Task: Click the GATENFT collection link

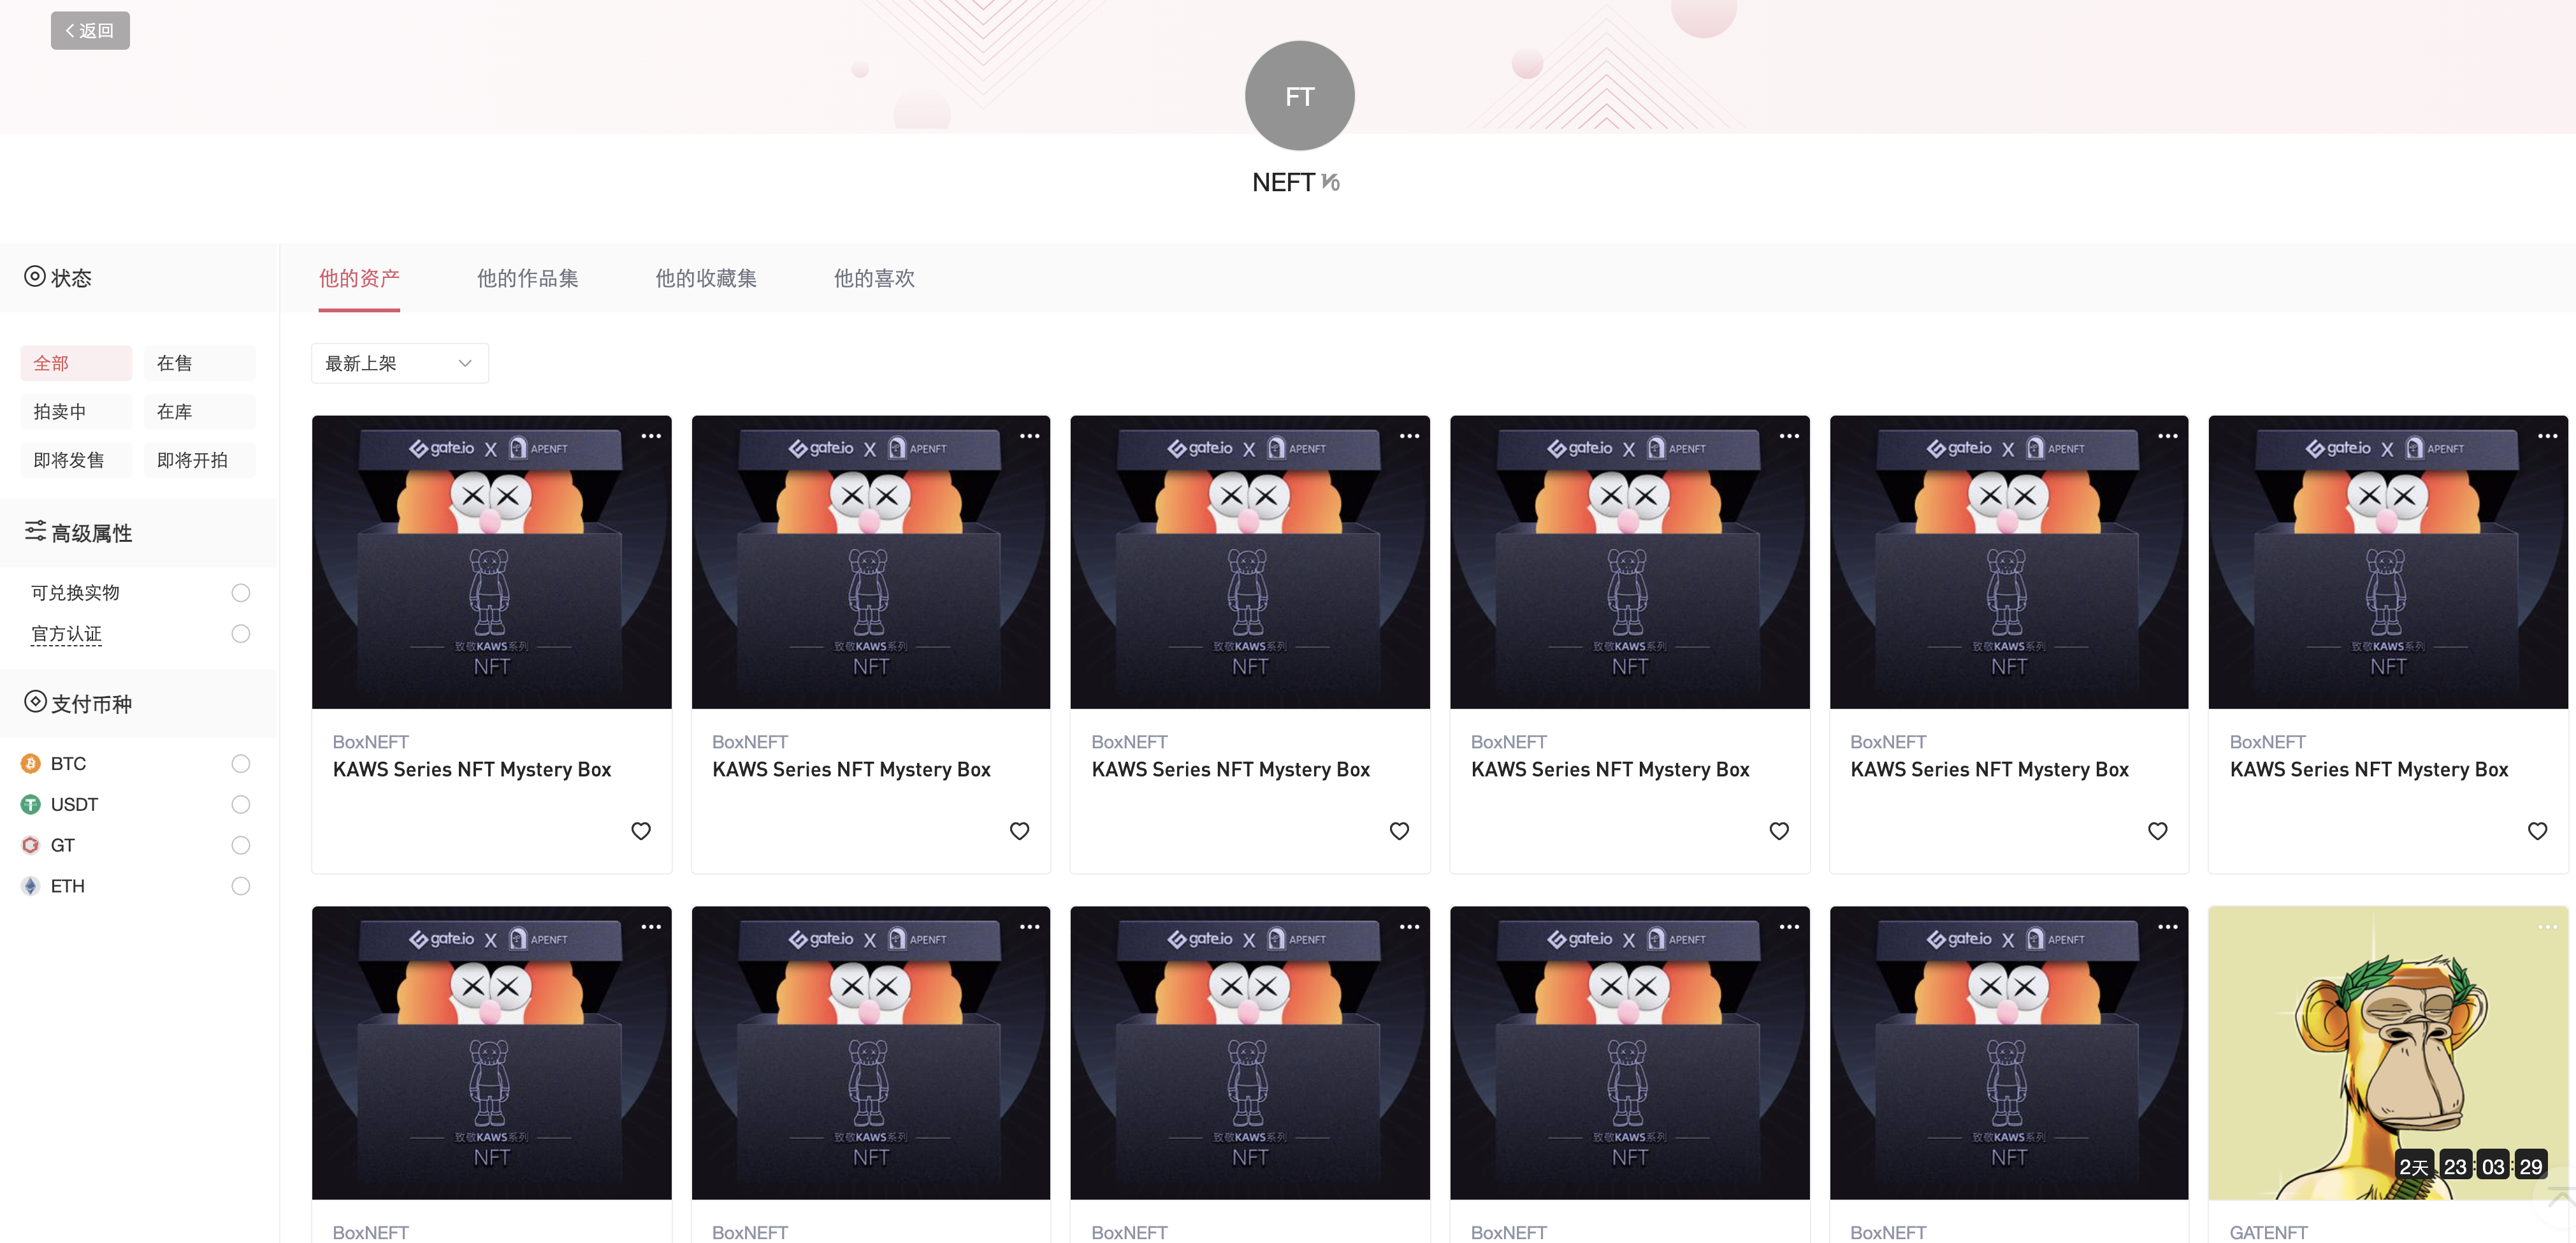Action: coord(2269,1233)
